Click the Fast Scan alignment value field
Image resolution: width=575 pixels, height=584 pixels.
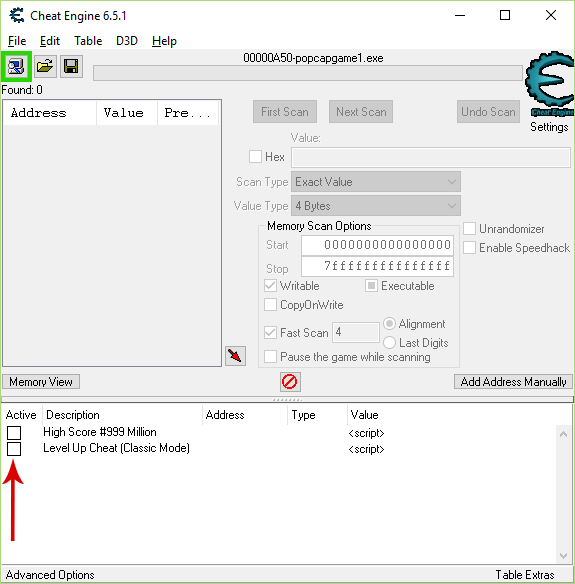pos(356,332)
